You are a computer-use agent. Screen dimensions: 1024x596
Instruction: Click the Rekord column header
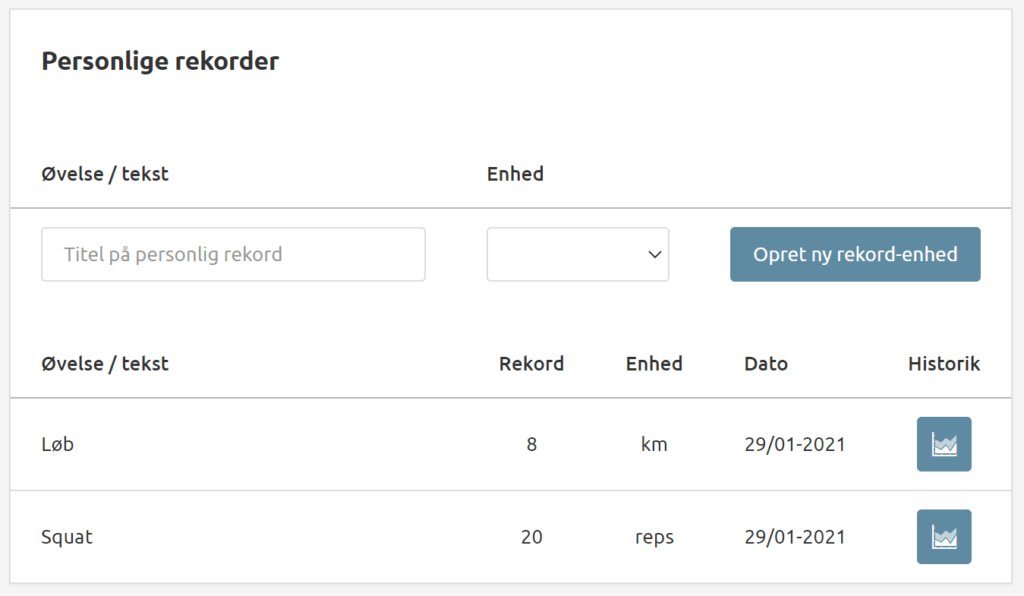[x=531, y=364]
